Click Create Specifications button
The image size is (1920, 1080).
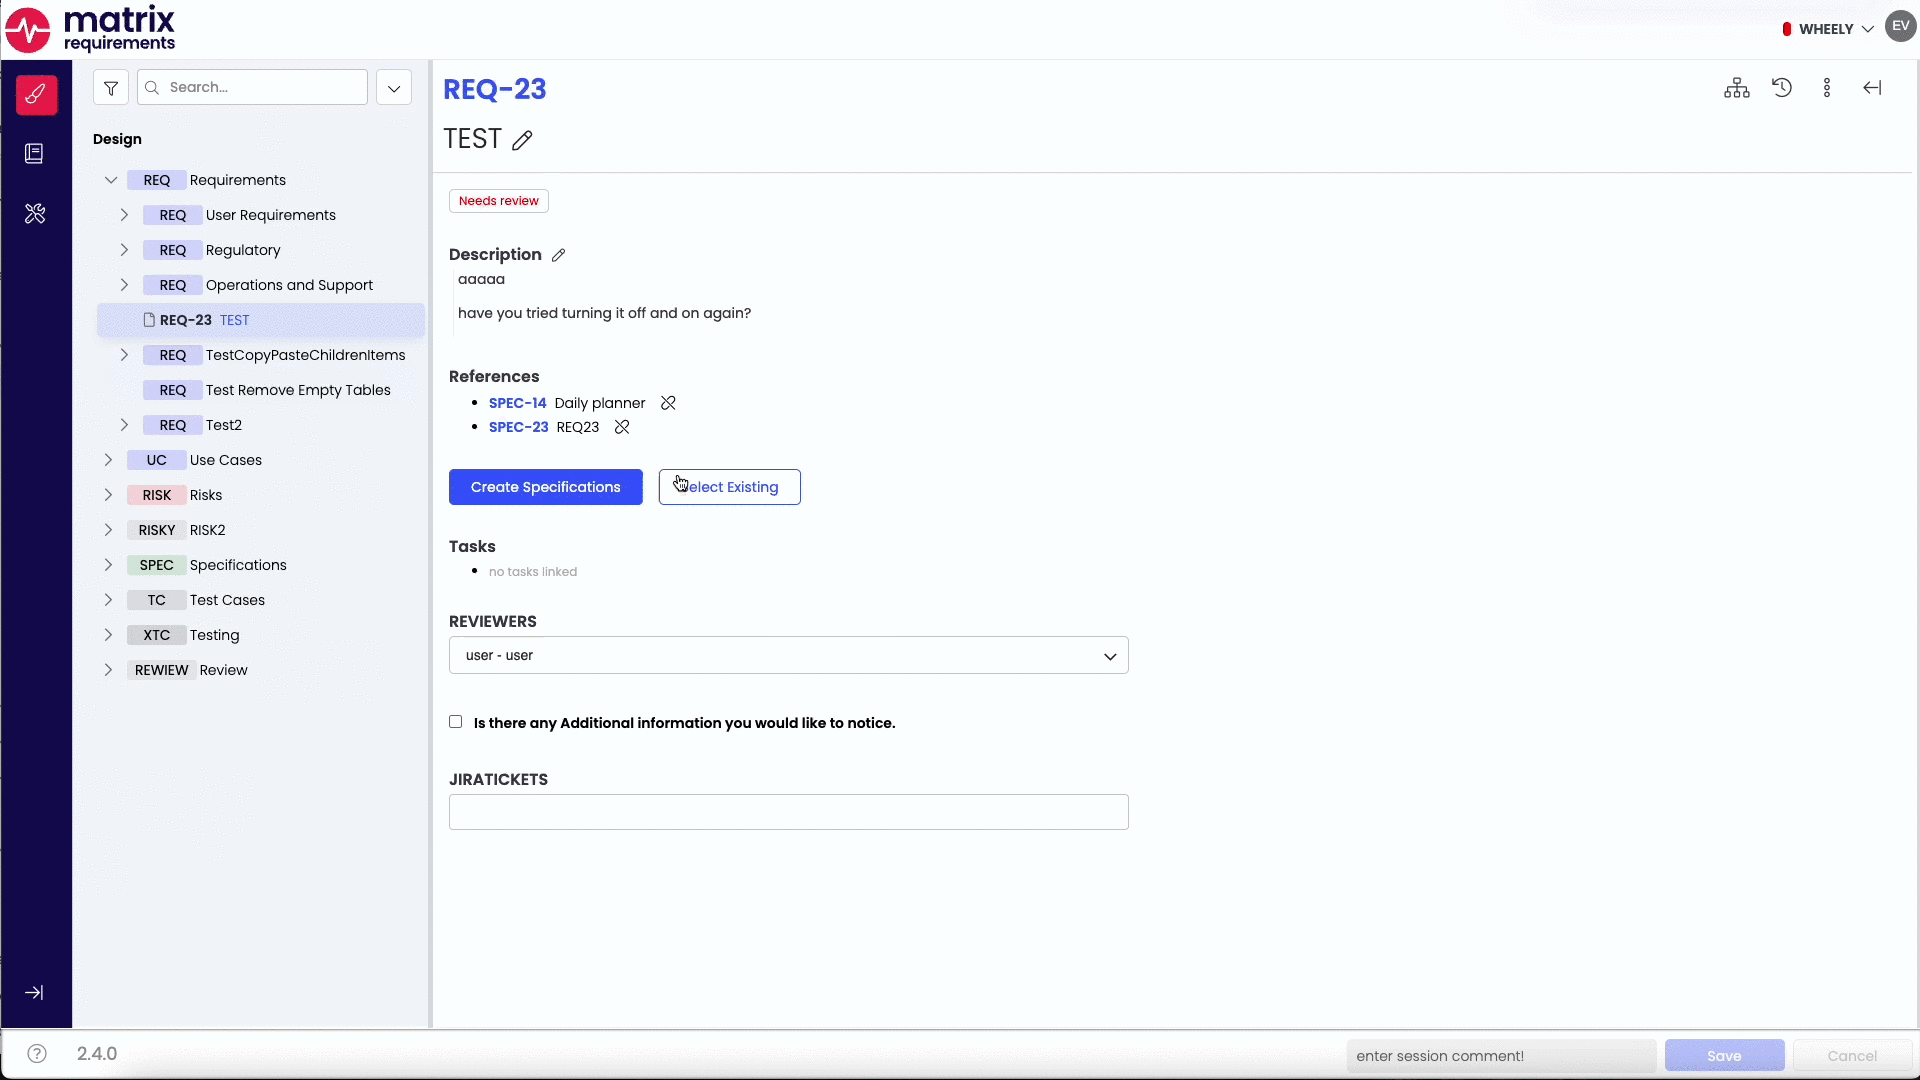tap(546, 487)
